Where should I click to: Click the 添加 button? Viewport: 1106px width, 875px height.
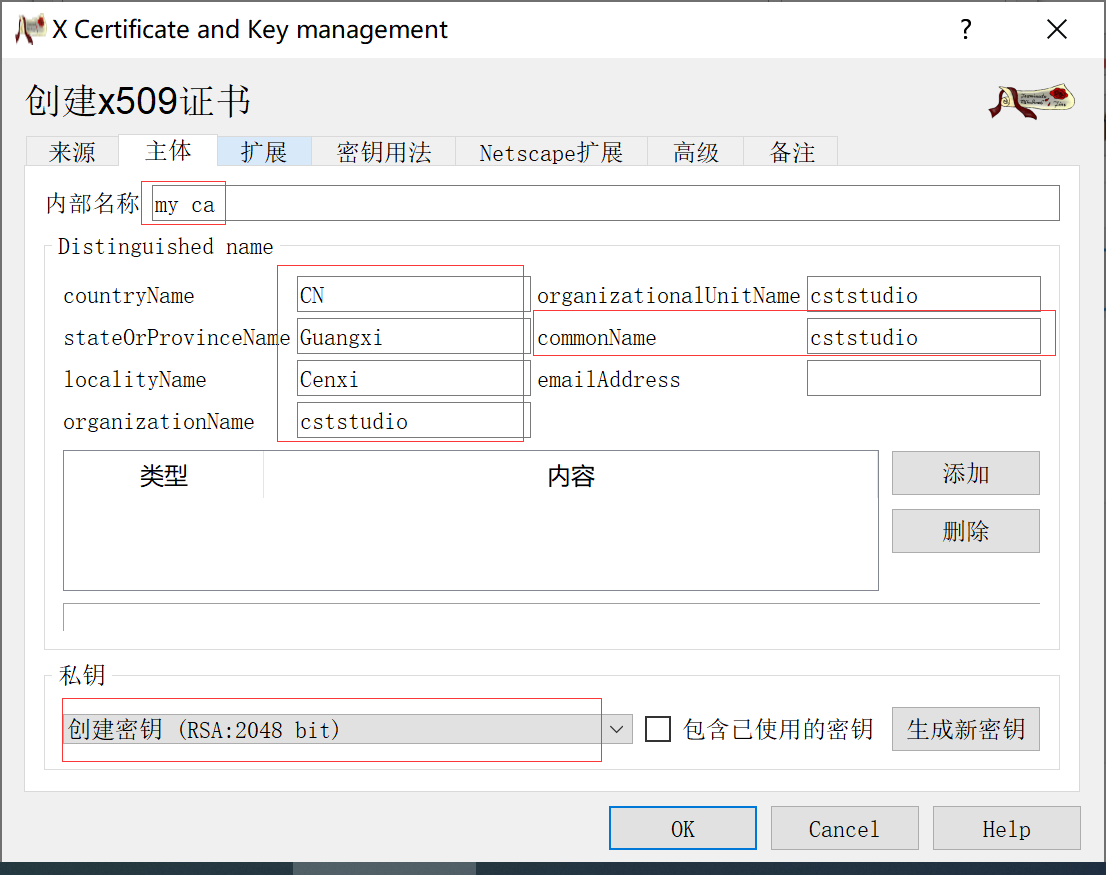point(966,473)
